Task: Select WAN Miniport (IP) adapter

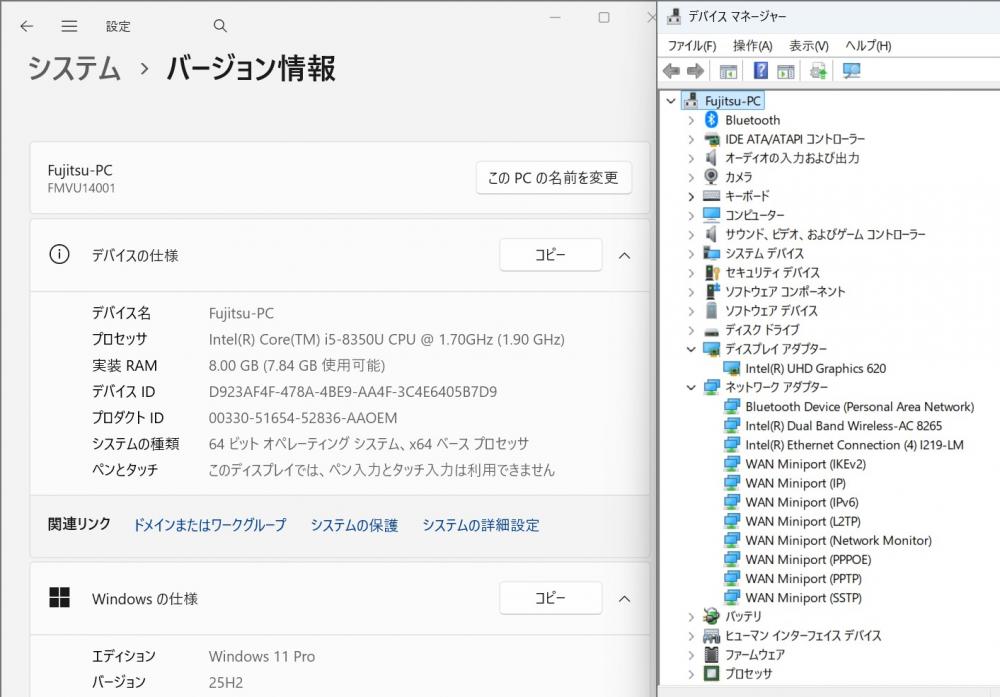Action: coord(795,483)
